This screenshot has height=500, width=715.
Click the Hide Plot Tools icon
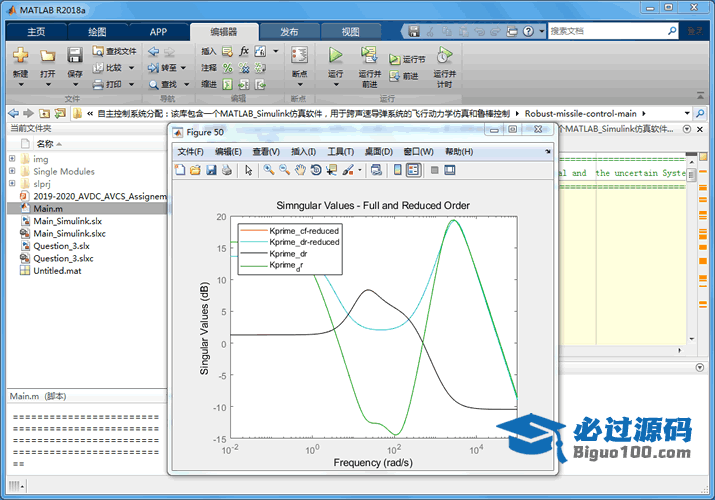tap(435, 170)
